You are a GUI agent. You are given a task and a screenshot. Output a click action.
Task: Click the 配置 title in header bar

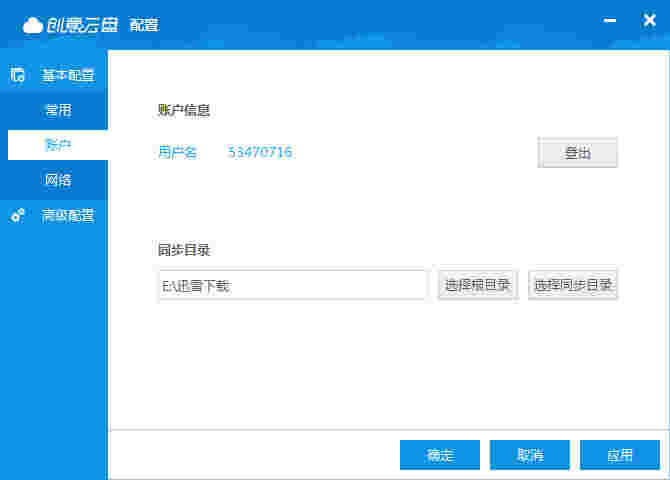click(144, 25)
